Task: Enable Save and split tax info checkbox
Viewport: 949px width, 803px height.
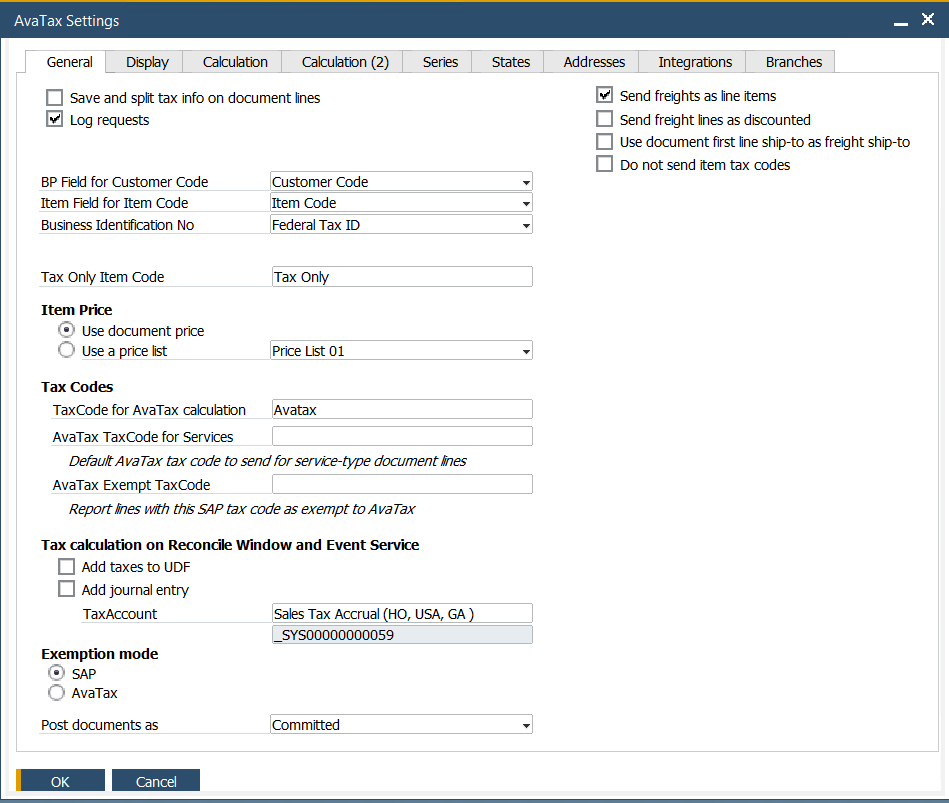Action: (54, 97)
